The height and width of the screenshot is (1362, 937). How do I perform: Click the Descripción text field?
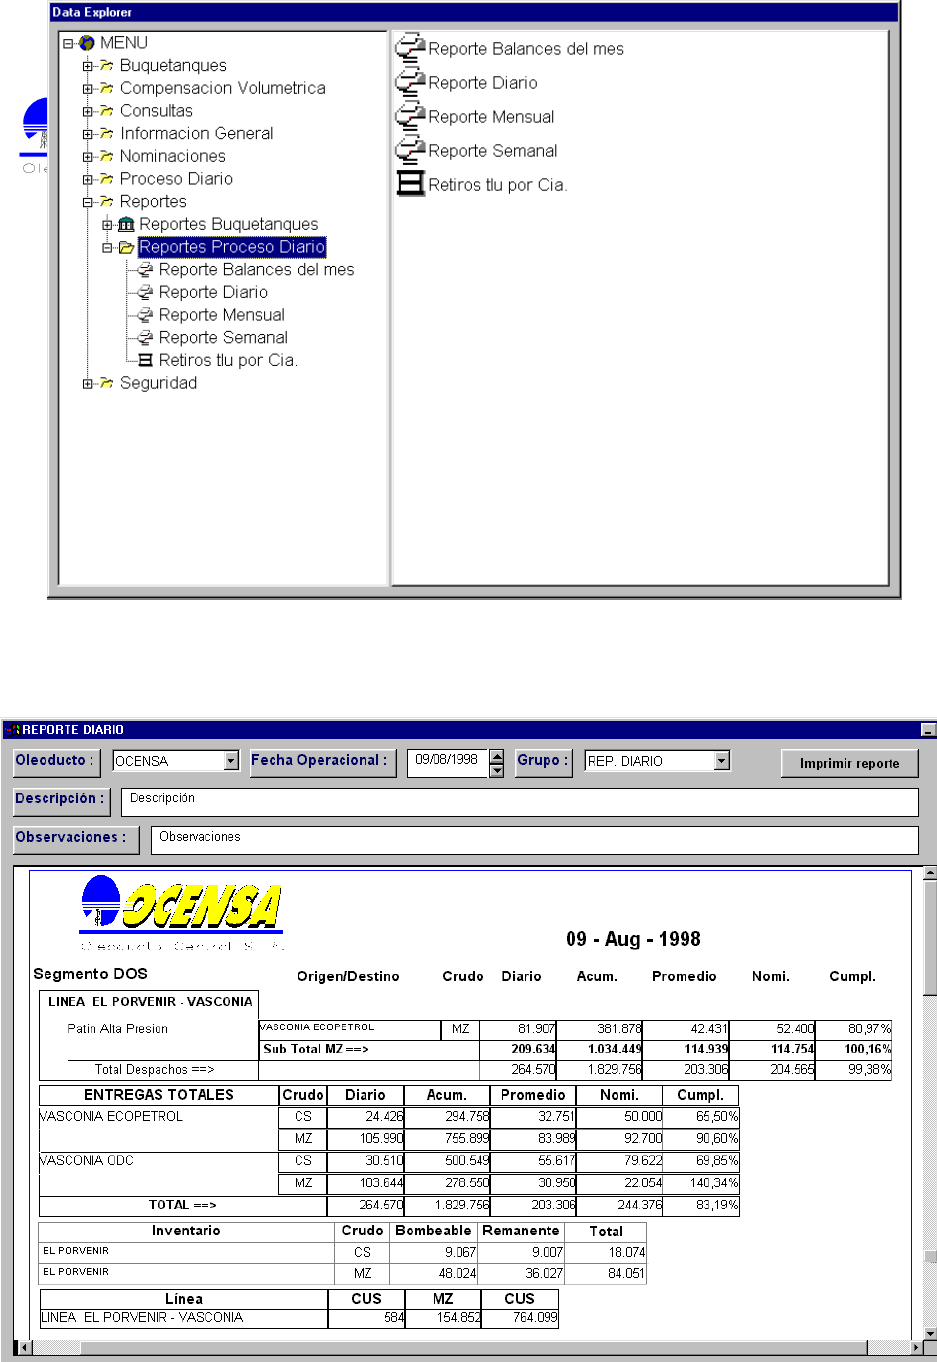pyautogui.click(x=520, y=803)
